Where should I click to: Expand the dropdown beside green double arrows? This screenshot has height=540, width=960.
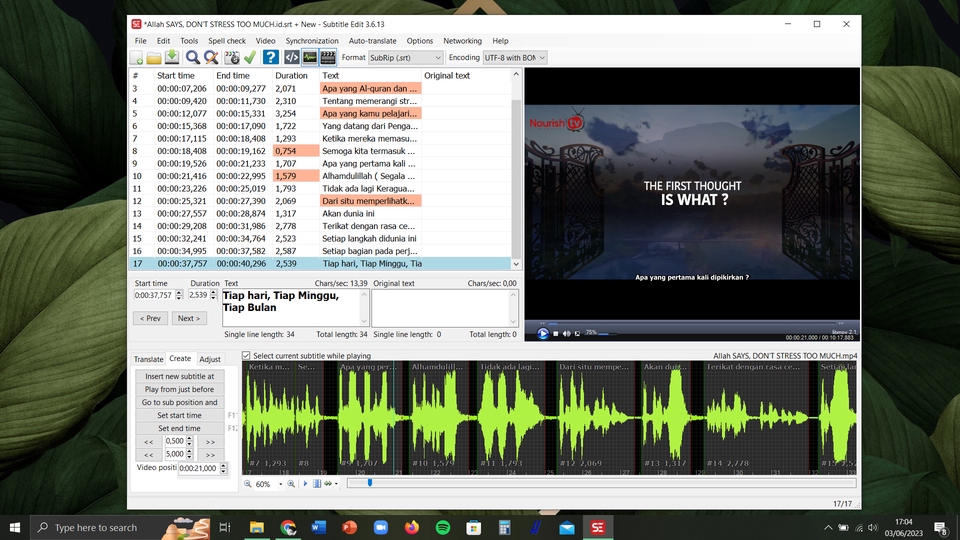coord(336,484)
